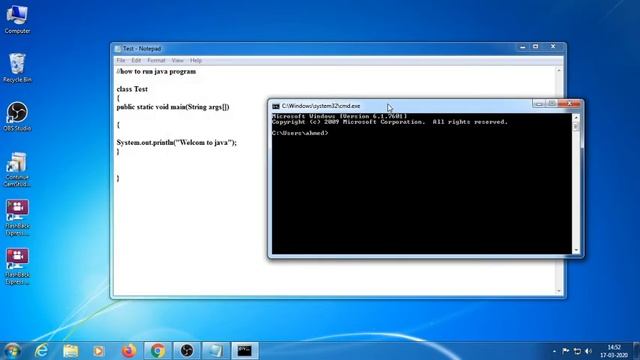Image resolution: width=640 pixels, height=360 pixels.
Task: Open the Computer desktop icon
Action: (x=17, y=20)
